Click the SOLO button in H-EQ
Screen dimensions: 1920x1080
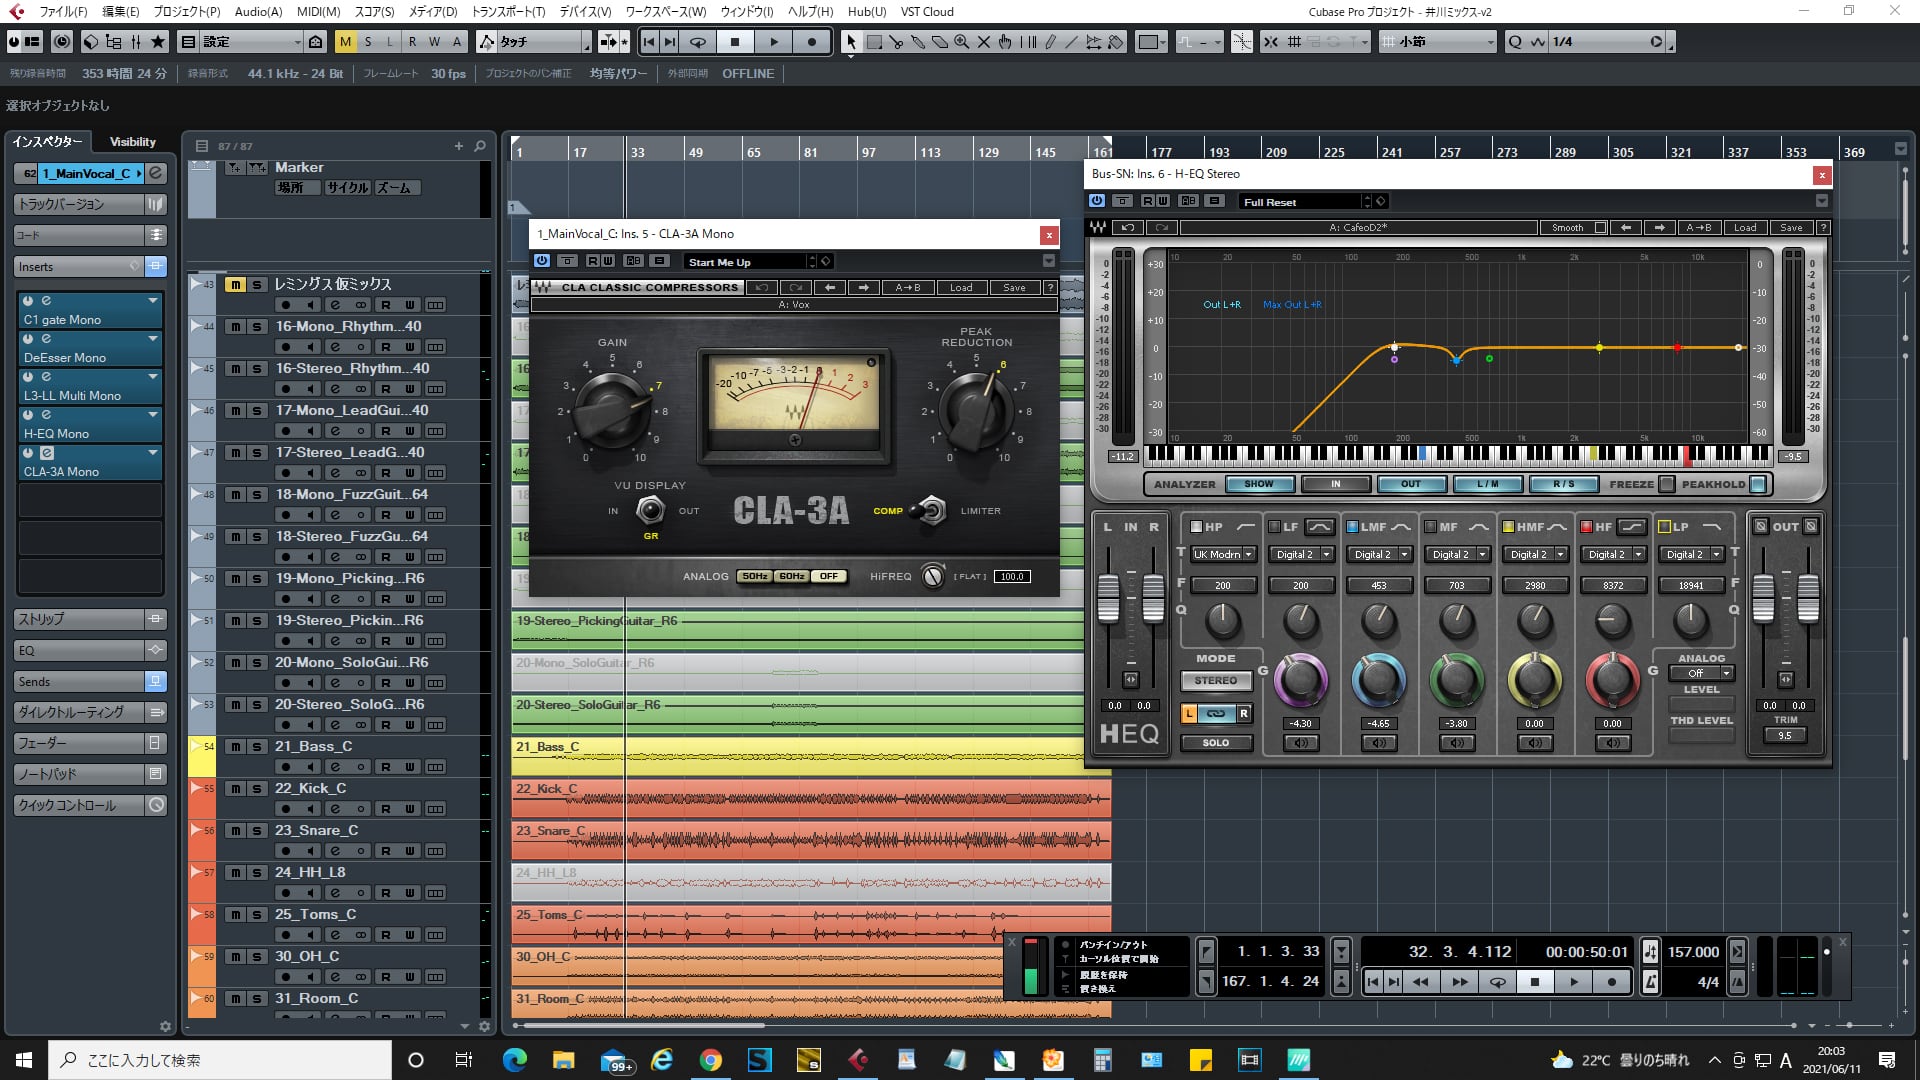1215,743
